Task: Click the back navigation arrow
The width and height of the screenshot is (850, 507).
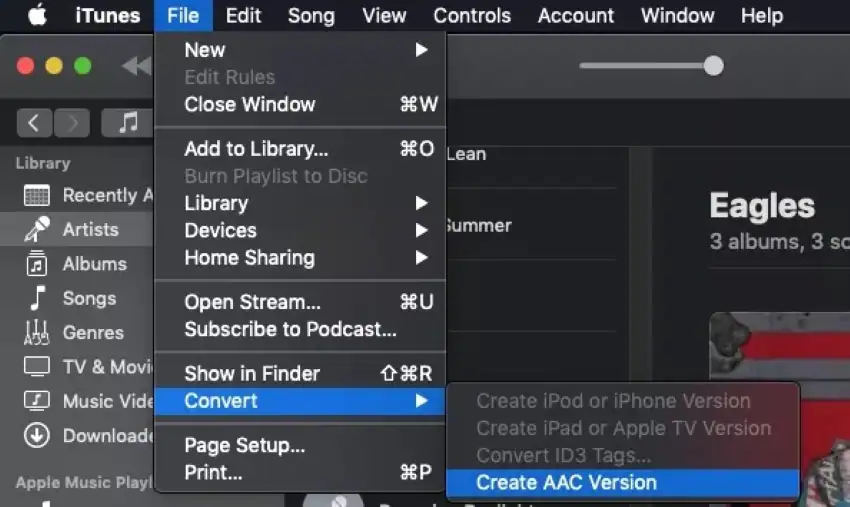Action: coord(35,123)
